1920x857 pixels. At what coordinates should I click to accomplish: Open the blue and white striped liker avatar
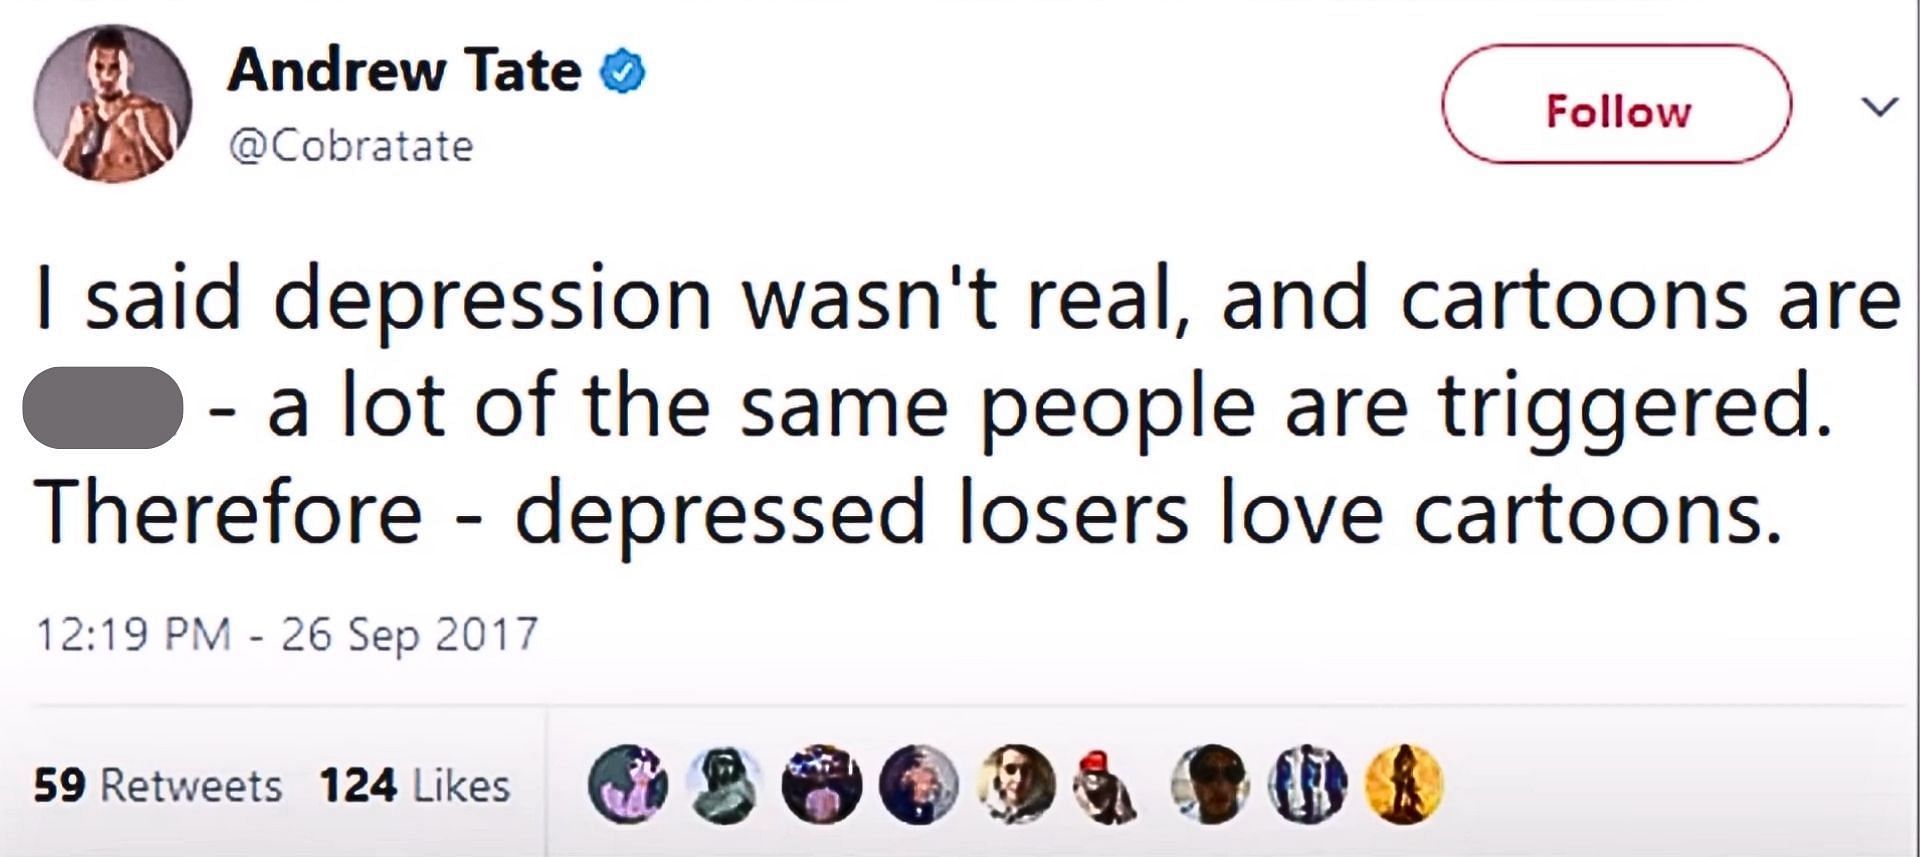point(1307,784)
